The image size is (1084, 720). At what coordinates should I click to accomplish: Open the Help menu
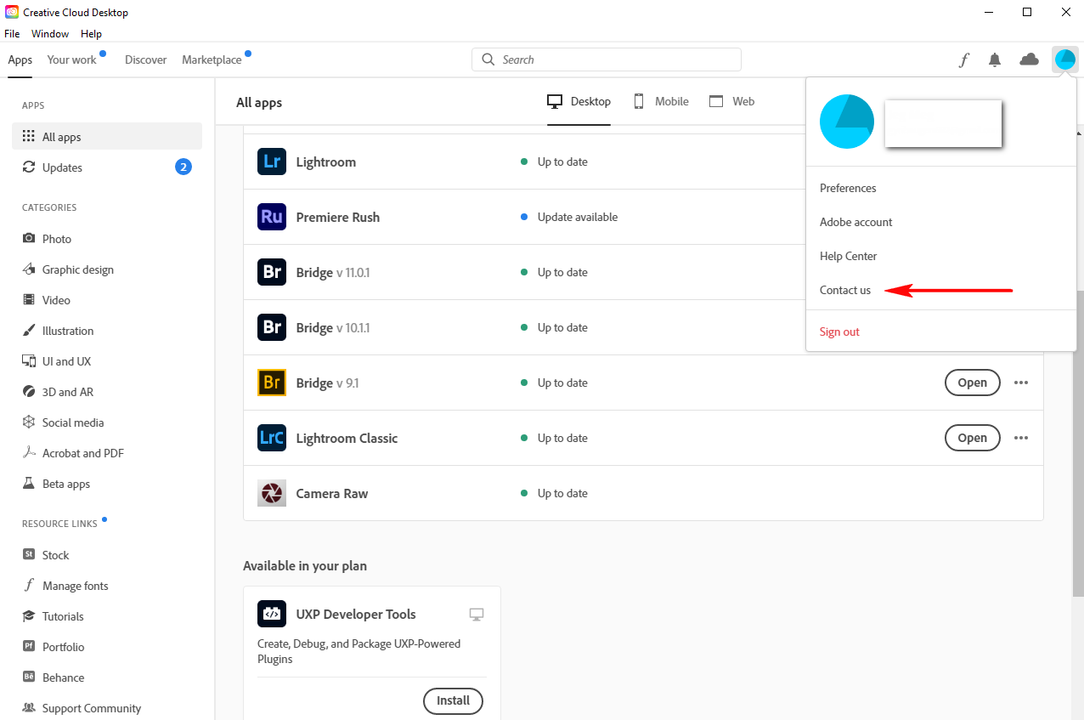point(91,33)
